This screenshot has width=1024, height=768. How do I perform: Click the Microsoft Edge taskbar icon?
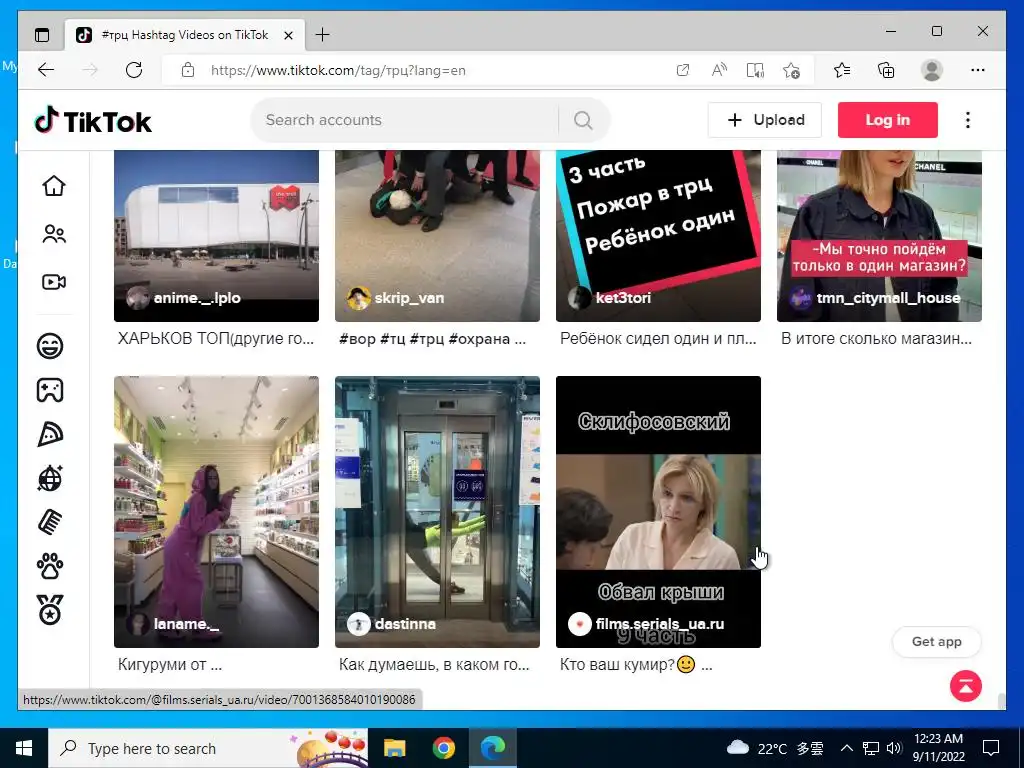(493, 748)
